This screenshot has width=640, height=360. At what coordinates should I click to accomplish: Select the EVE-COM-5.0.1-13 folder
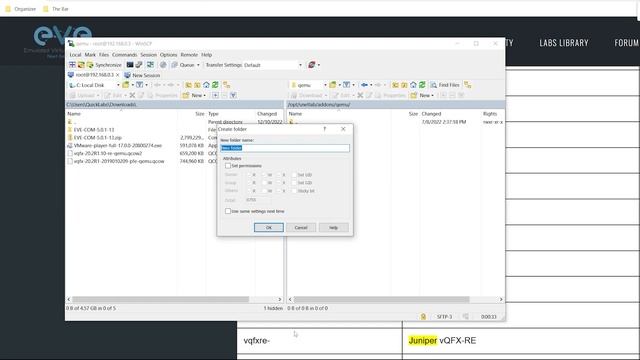click(94, 129)
